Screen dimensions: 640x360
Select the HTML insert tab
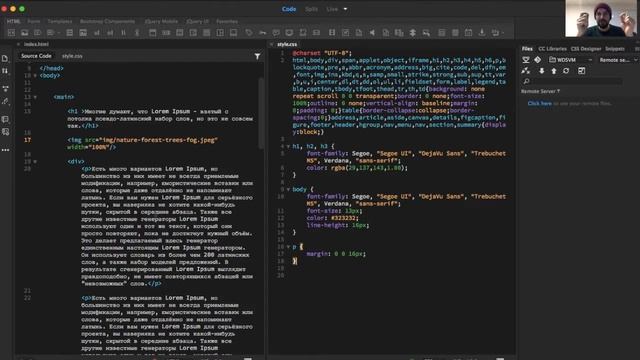[13, 21]
